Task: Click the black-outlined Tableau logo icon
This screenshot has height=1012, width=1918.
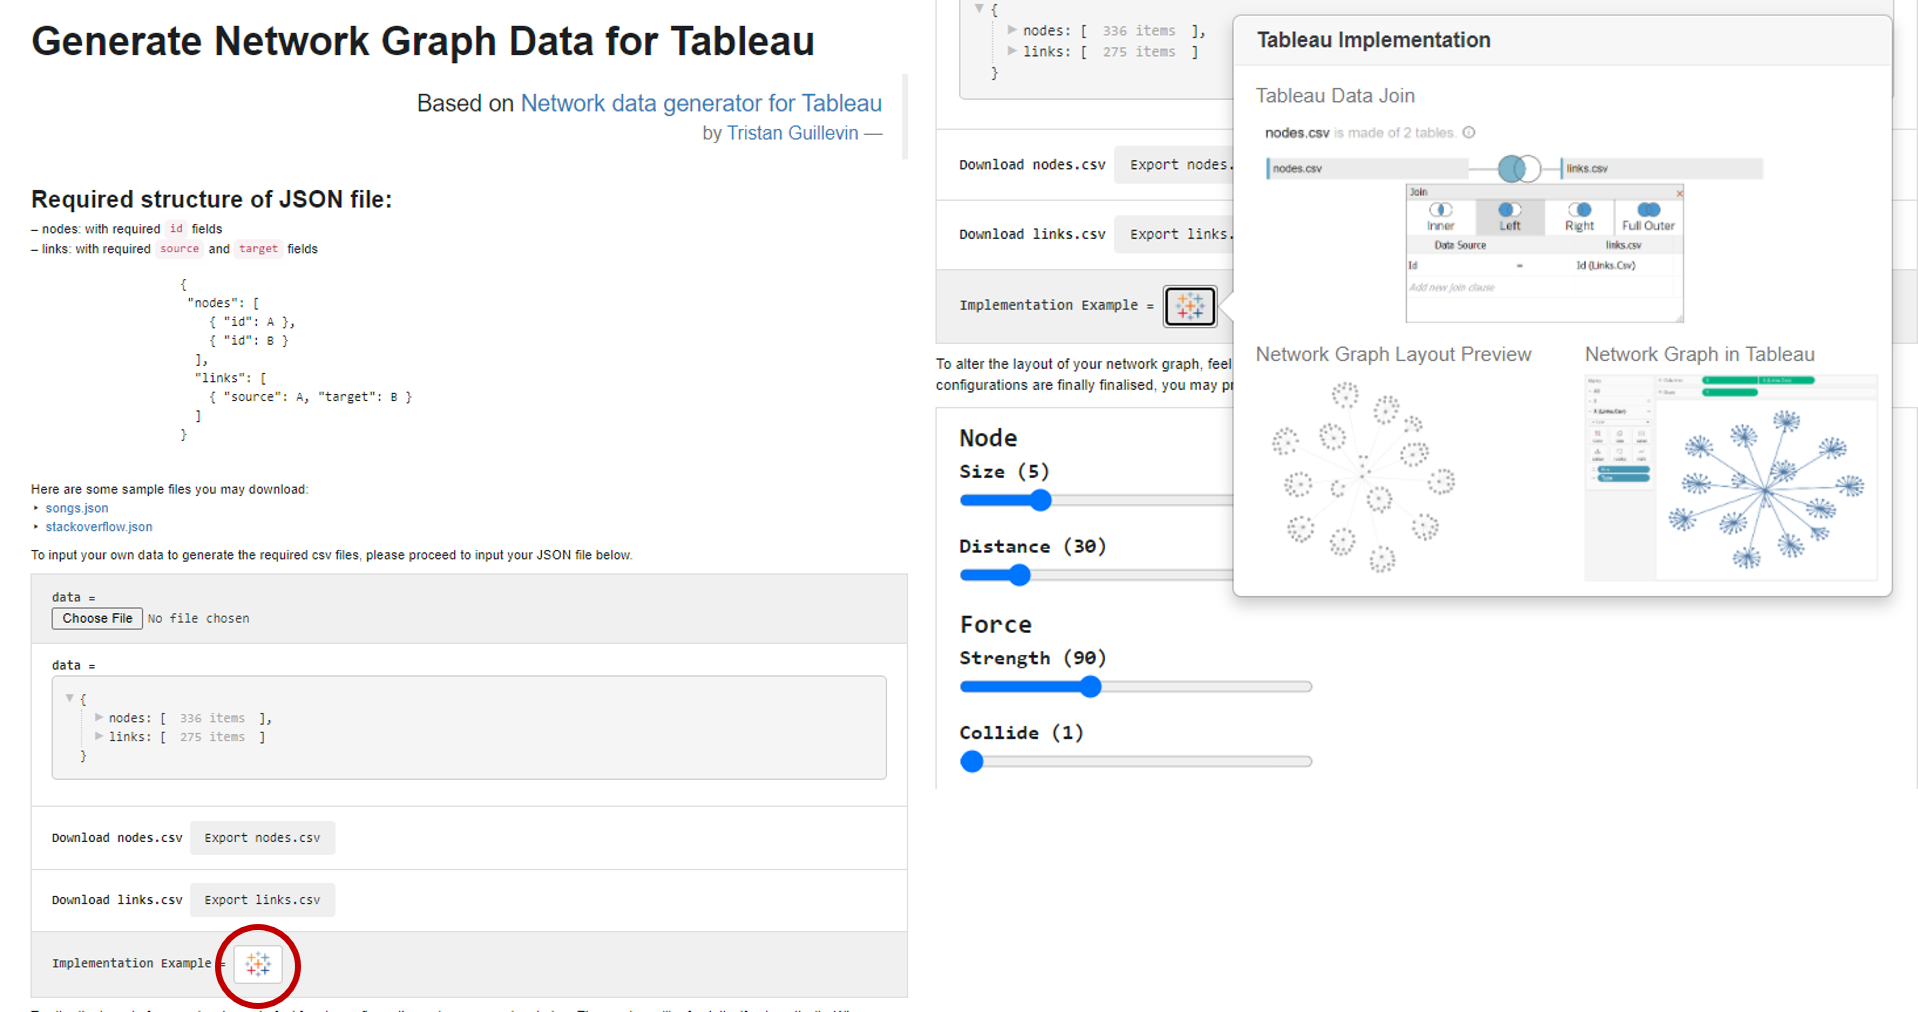Action: coord(1189,306)
